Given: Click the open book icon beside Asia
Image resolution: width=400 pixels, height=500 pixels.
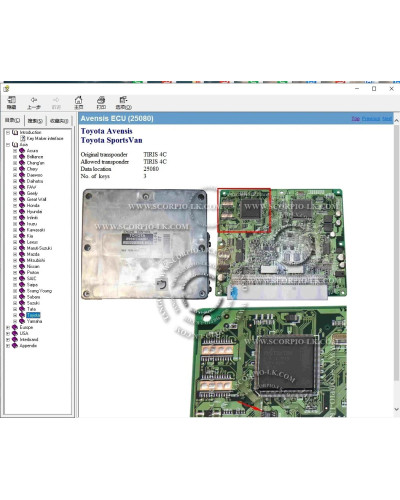Looking at the screenshot, I should (15, 145).
